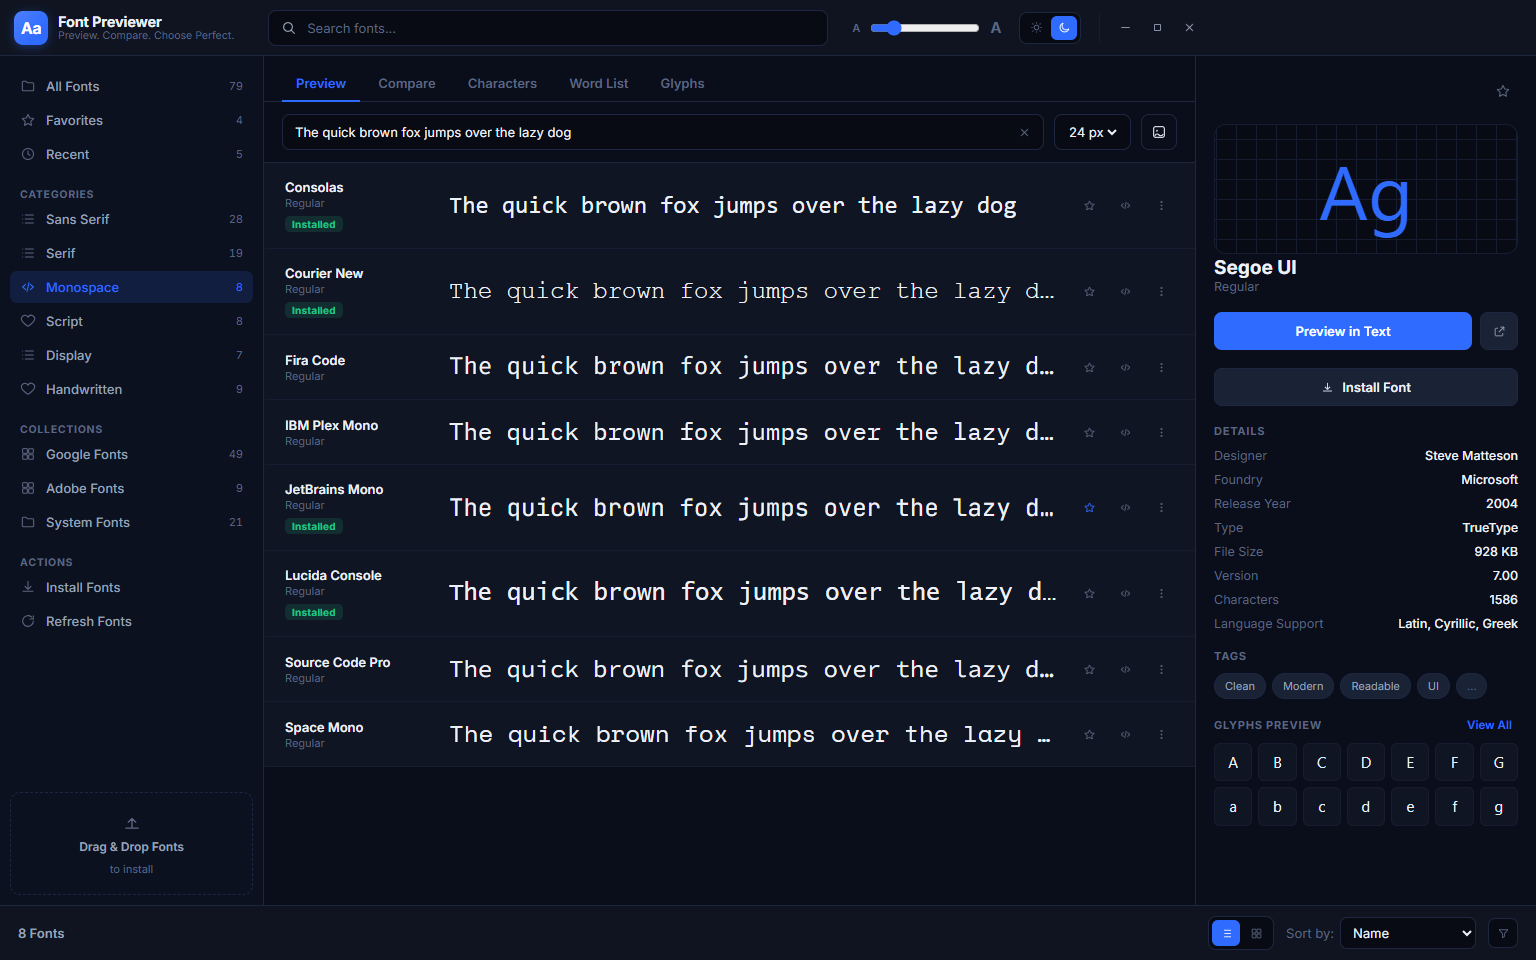1536x960 pixels.
Task: Go to the Word List tab
Action: coord(599,84)
